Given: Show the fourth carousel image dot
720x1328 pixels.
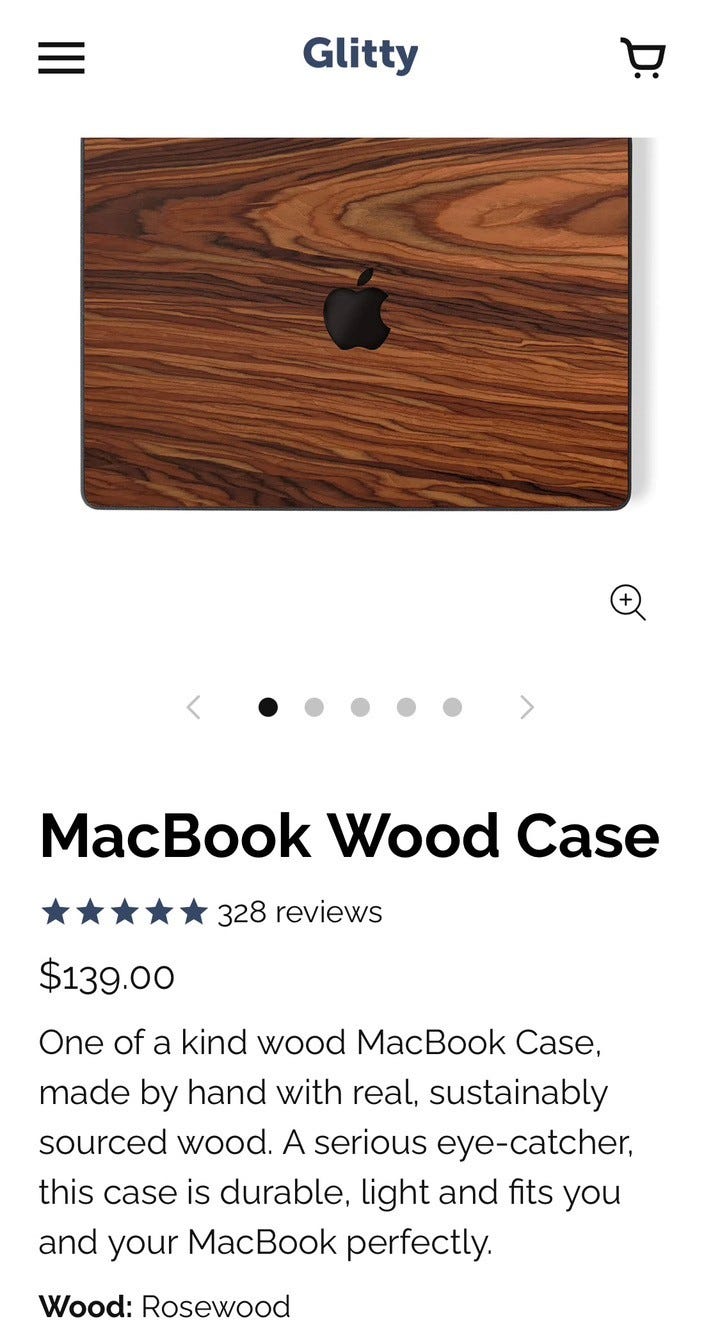Looking at the screenshot, I should (406, 707).
